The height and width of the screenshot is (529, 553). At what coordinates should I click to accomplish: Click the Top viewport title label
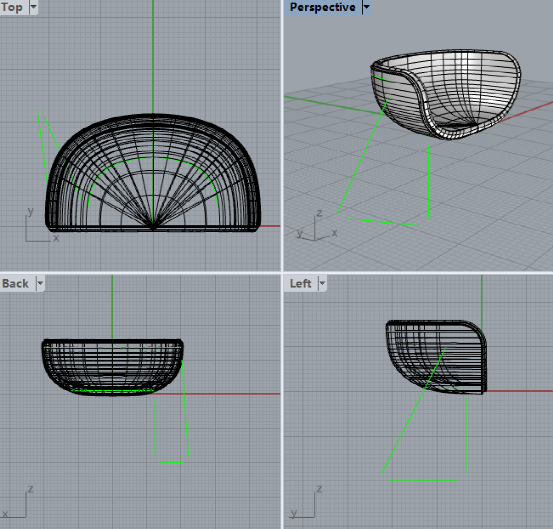[12, 7]
